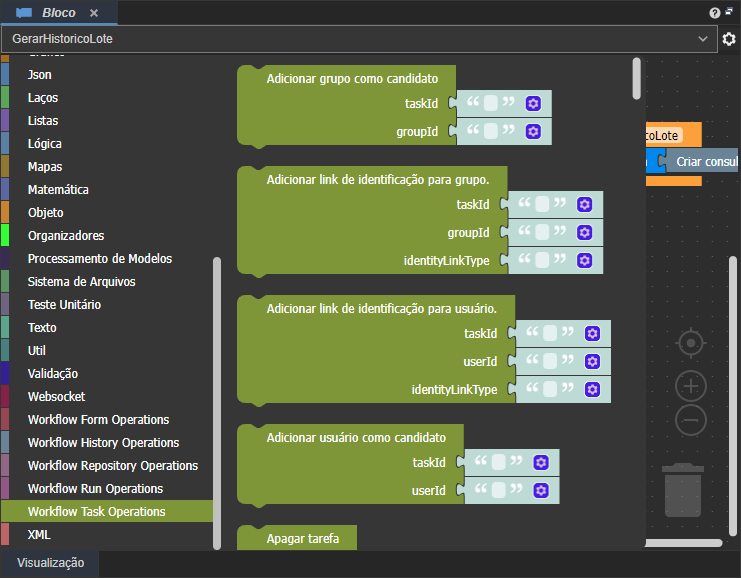Viewport: 741px width, 578px height.
Task: Click the category list vertical scrollbar
Action: click(x=217, y=403)
